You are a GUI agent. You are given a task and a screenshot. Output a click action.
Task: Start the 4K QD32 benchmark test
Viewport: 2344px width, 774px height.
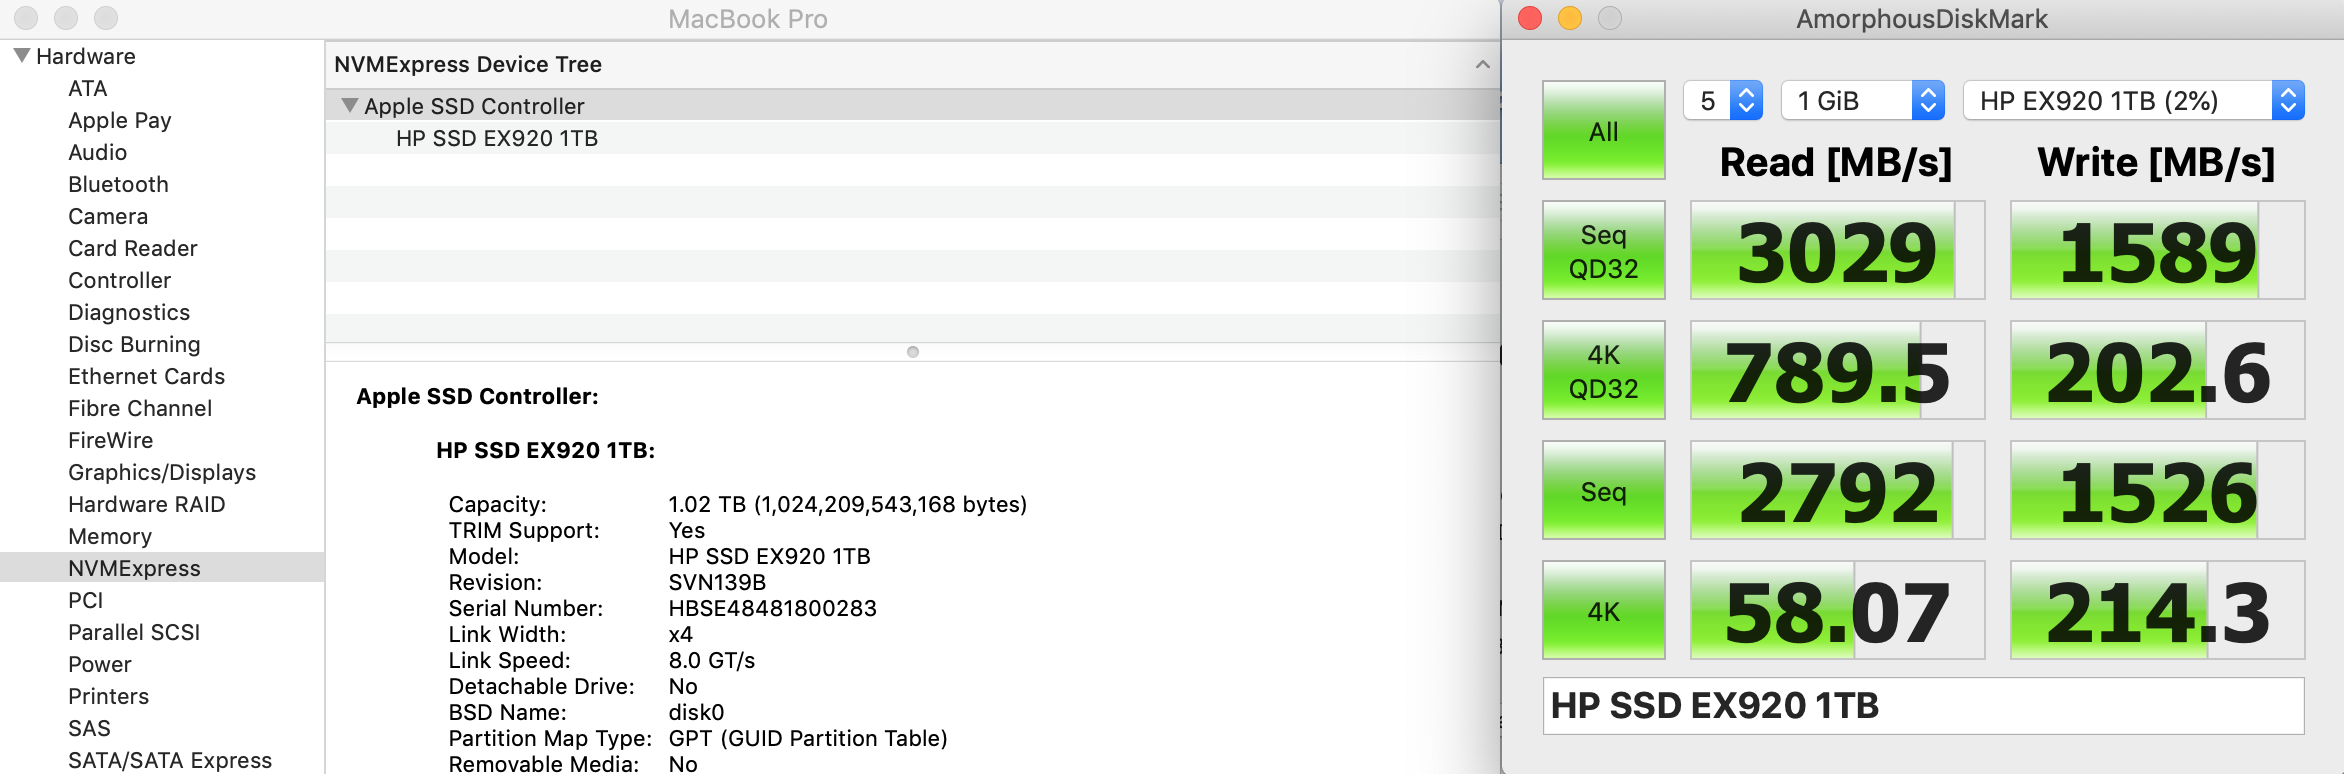click(1603, 370)
